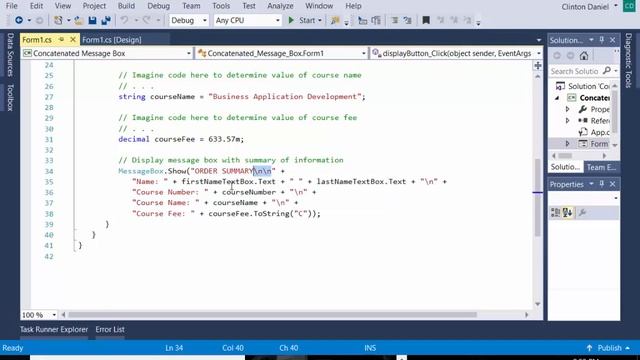Viewport: 640px width, 360px height.
Task: Select the App.config item in Solution Explorer
Action: pyautogui.click(x=594, y=132)
